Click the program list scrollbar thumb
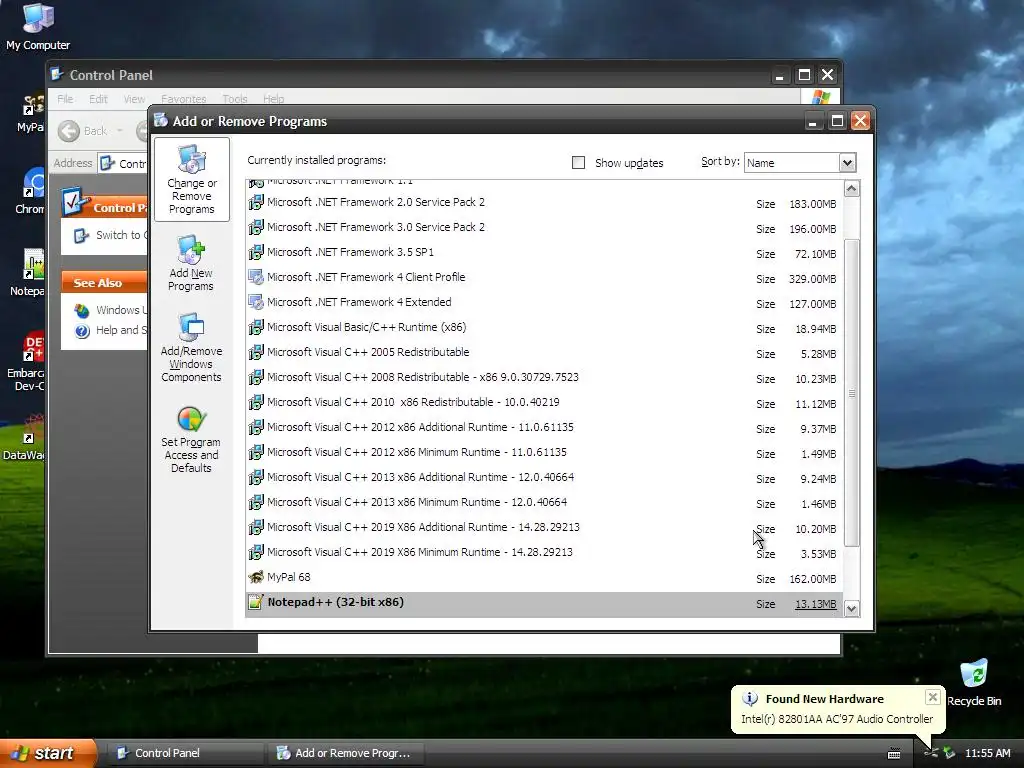This screenshot has width=1024, height=768. (852, 392)
